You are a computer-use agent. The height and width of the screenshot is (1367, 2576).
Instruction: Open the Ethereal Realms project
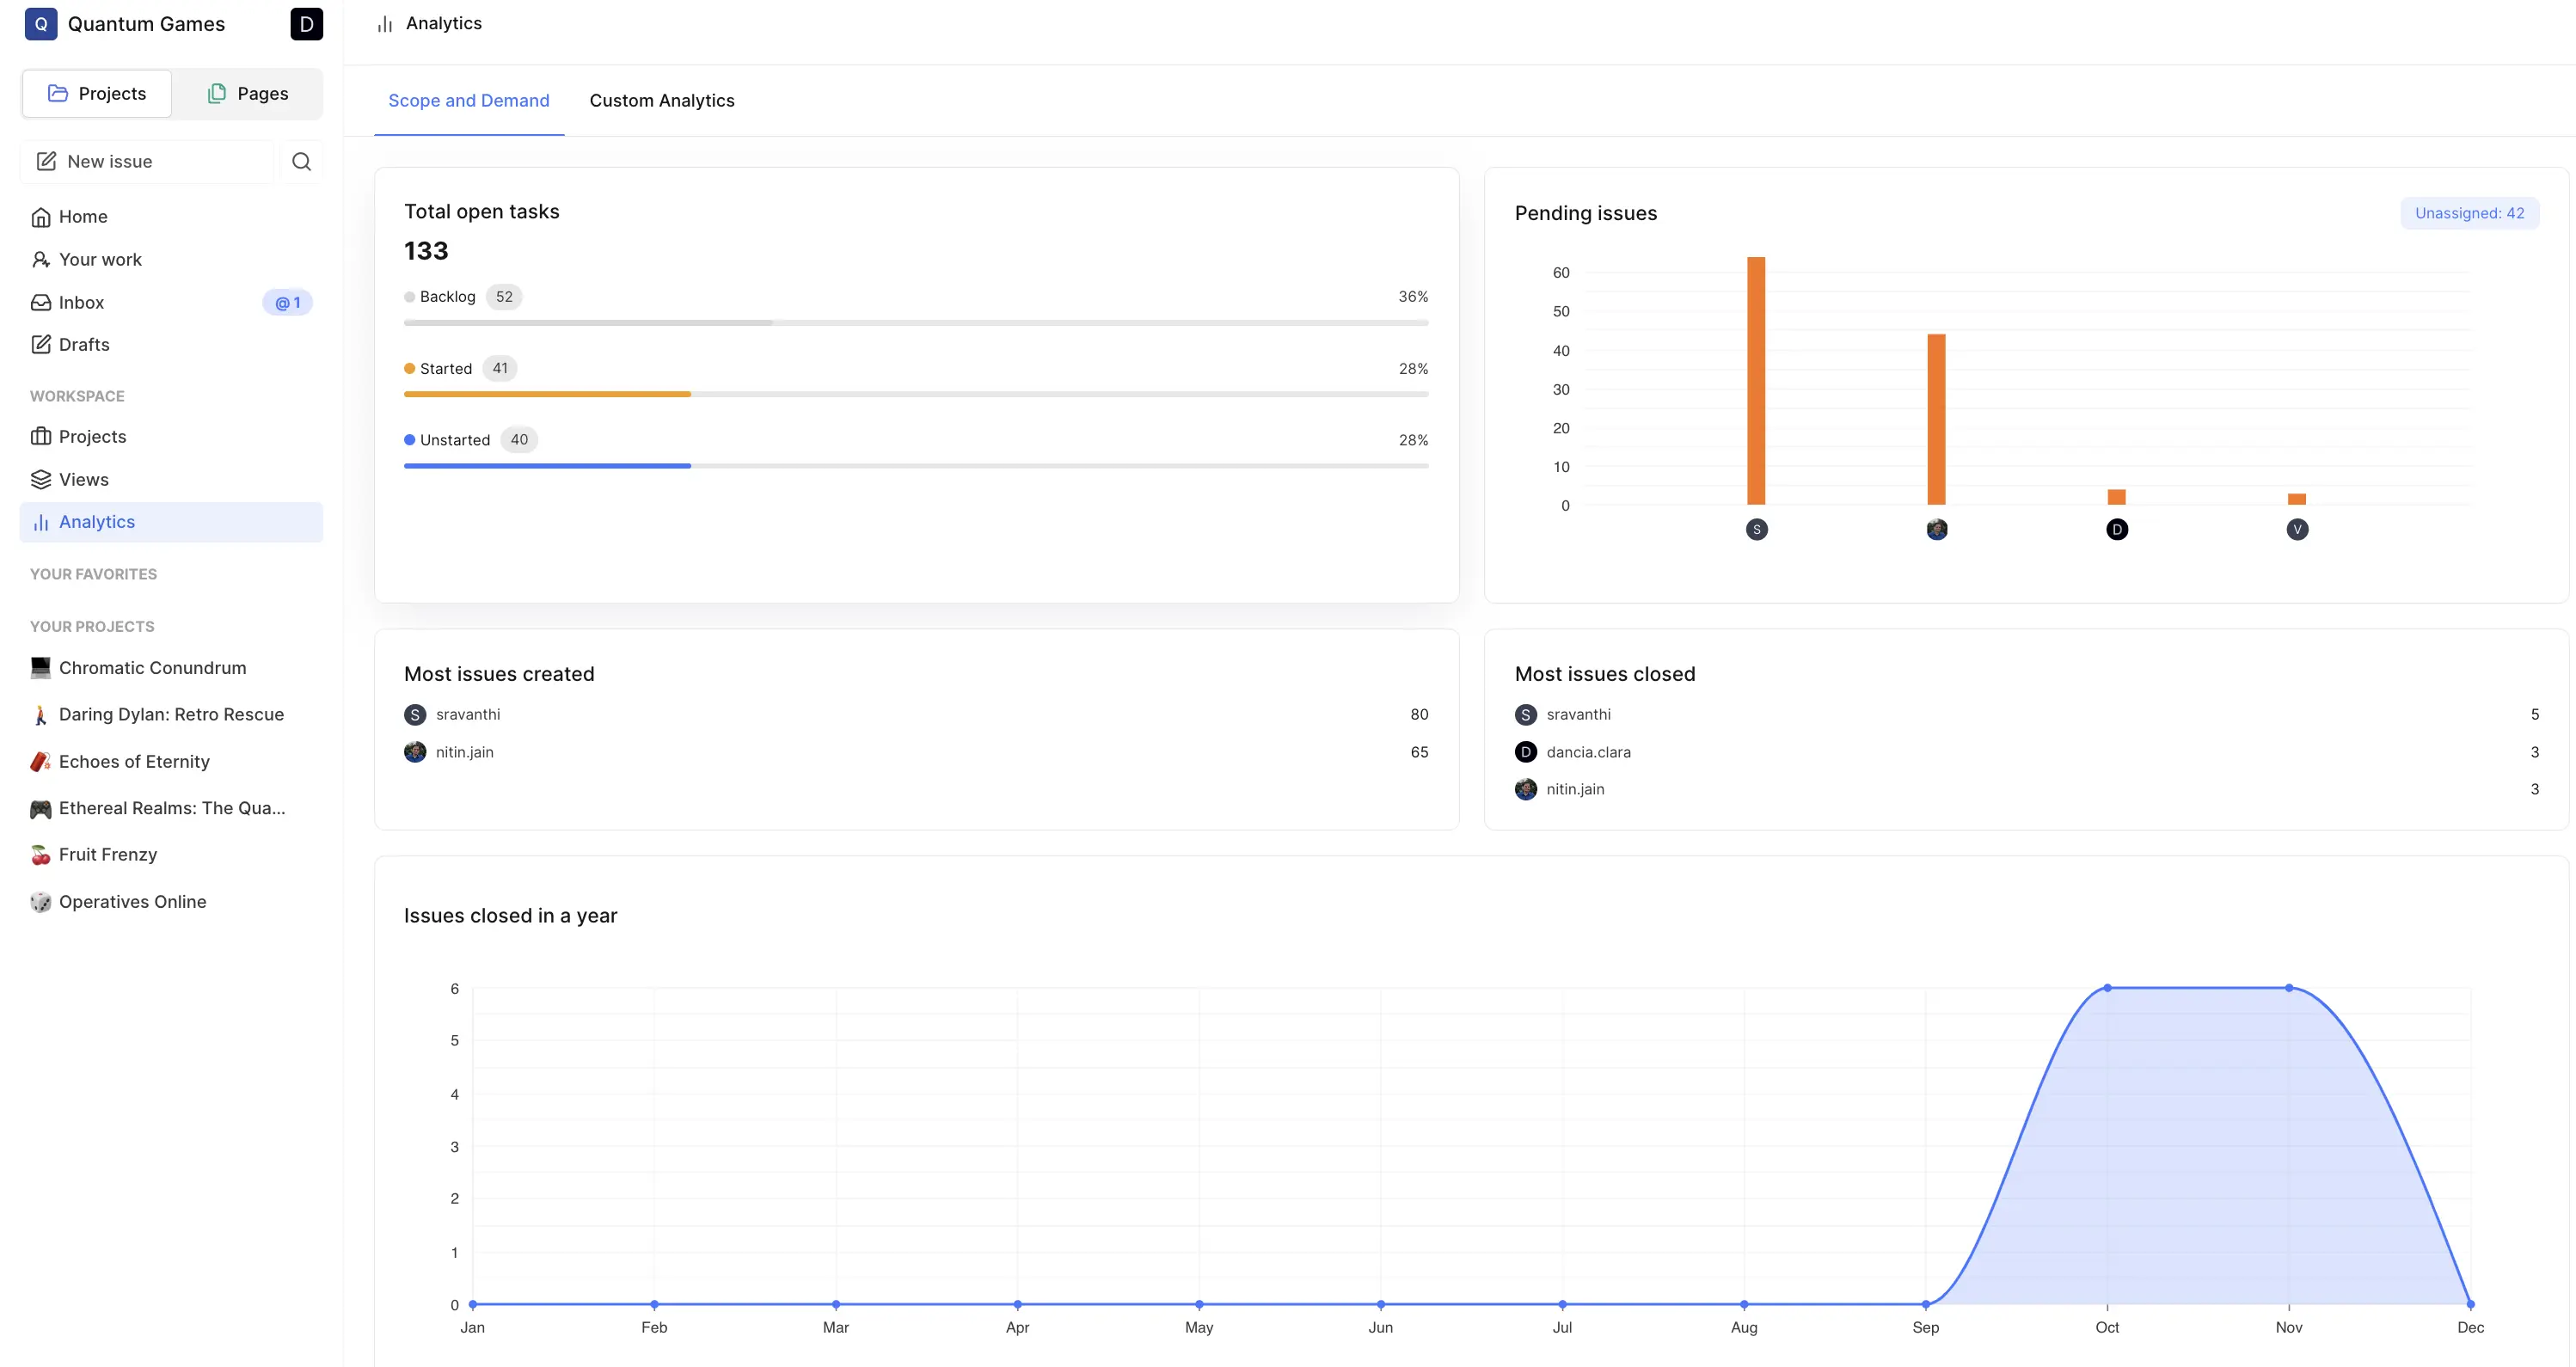pos(171,809)
